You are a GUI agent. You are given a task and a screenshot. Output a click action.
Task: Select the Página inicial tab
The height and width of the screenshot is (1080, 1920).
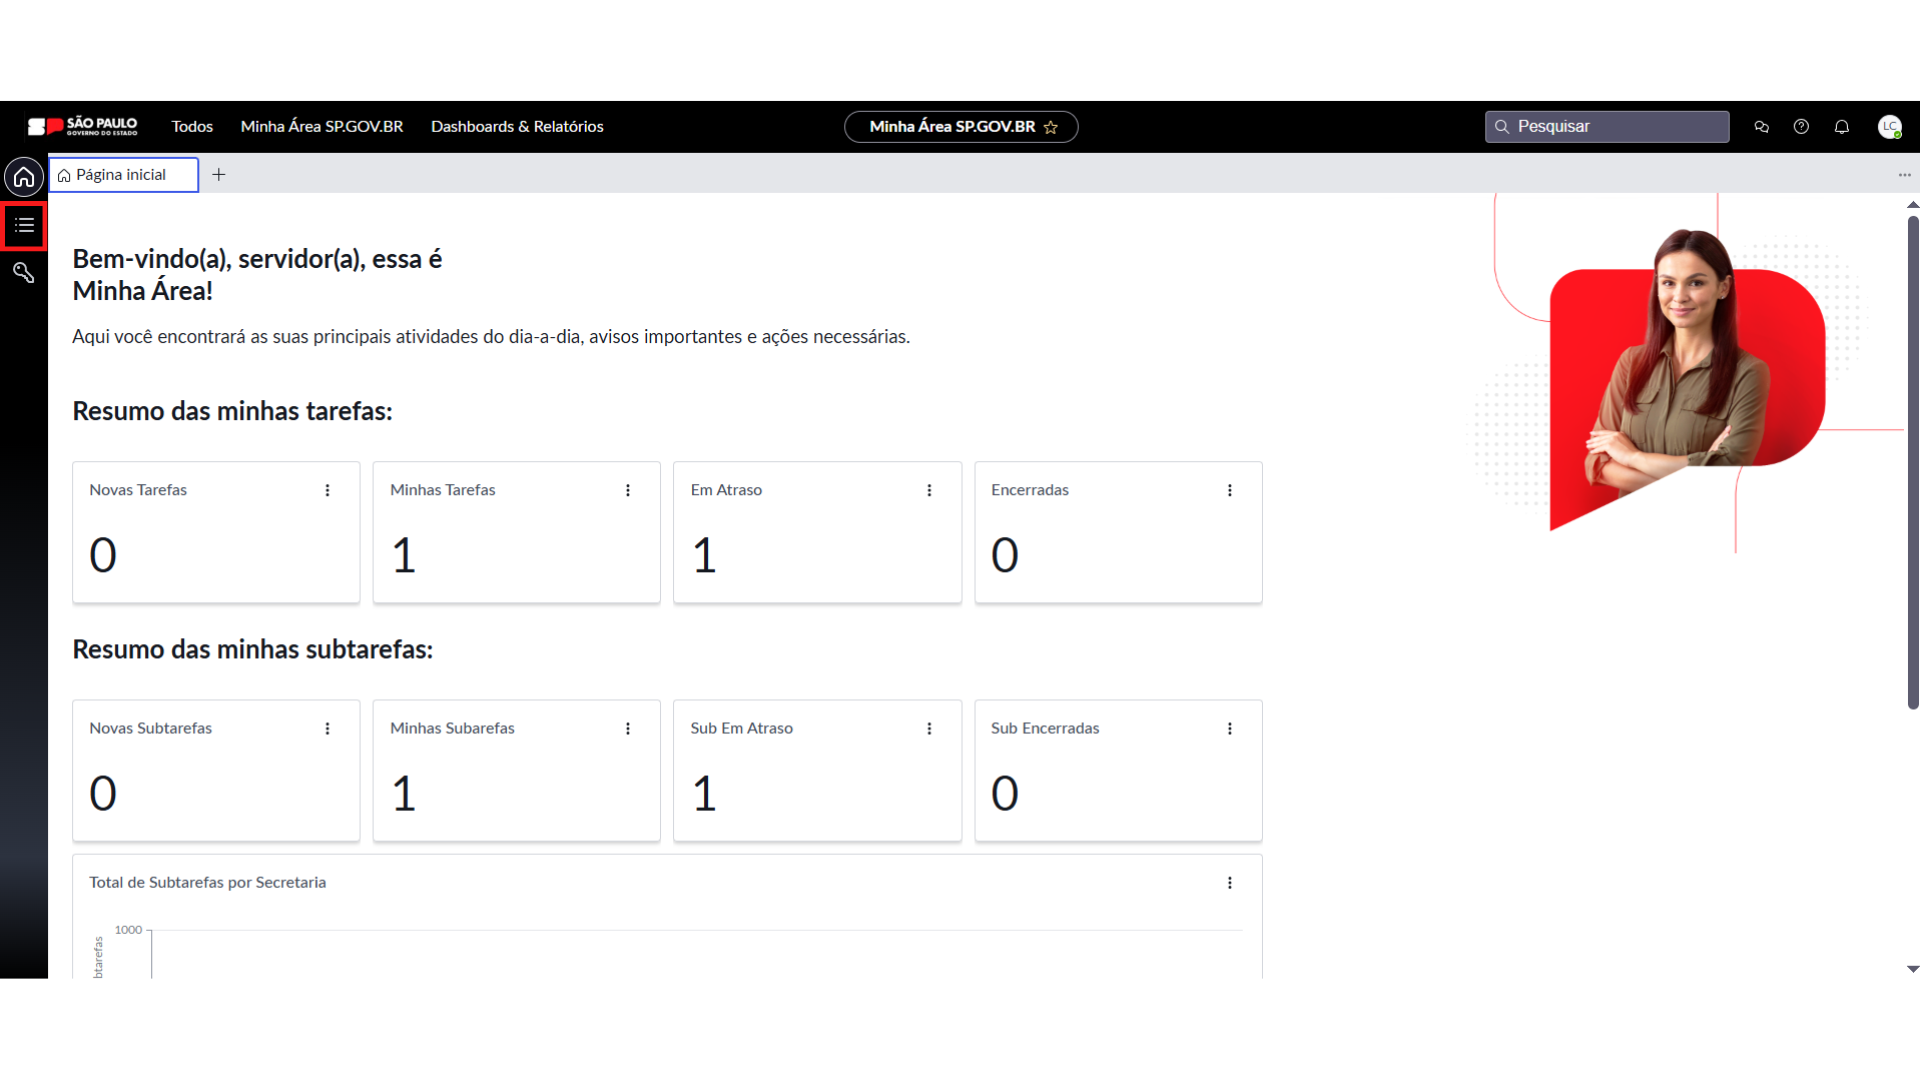point(122,175)
